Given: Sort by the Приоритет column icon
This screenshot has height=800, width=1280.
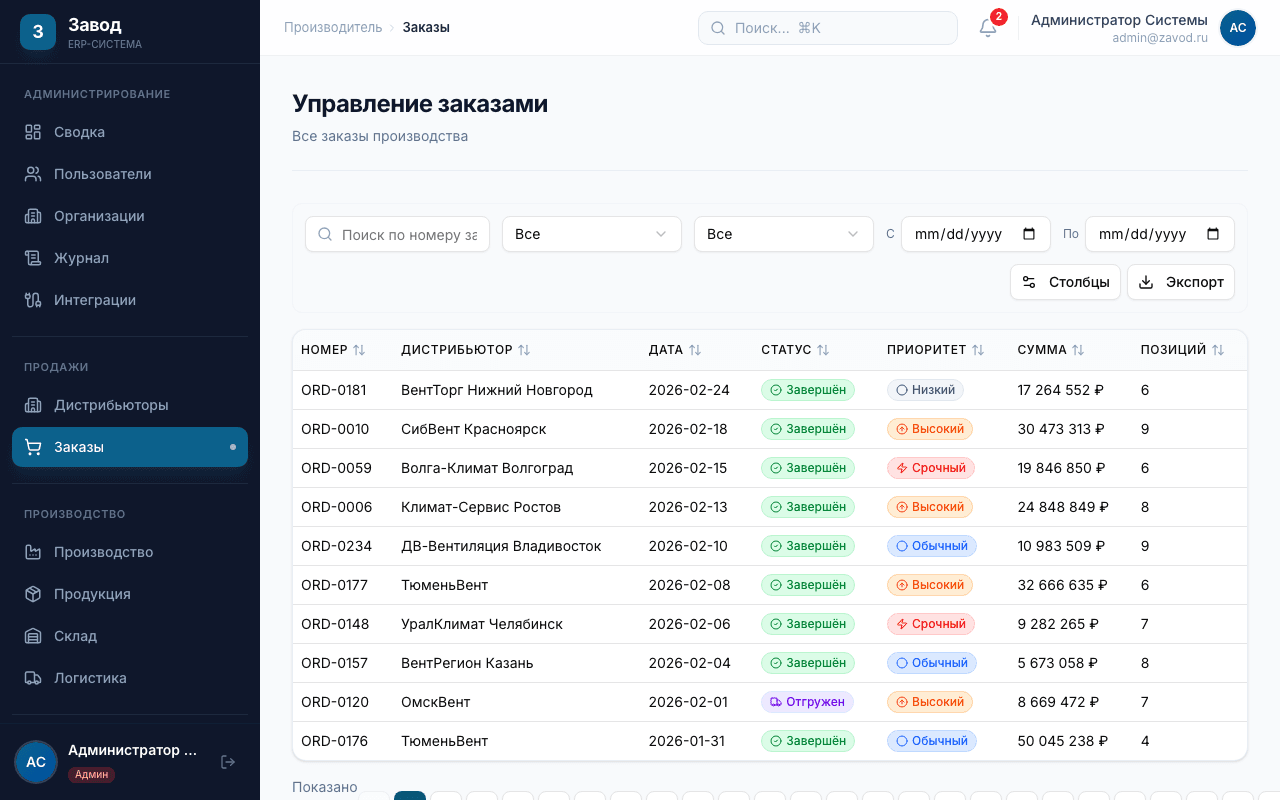Looking at the screenshot, I should (978, 350).
